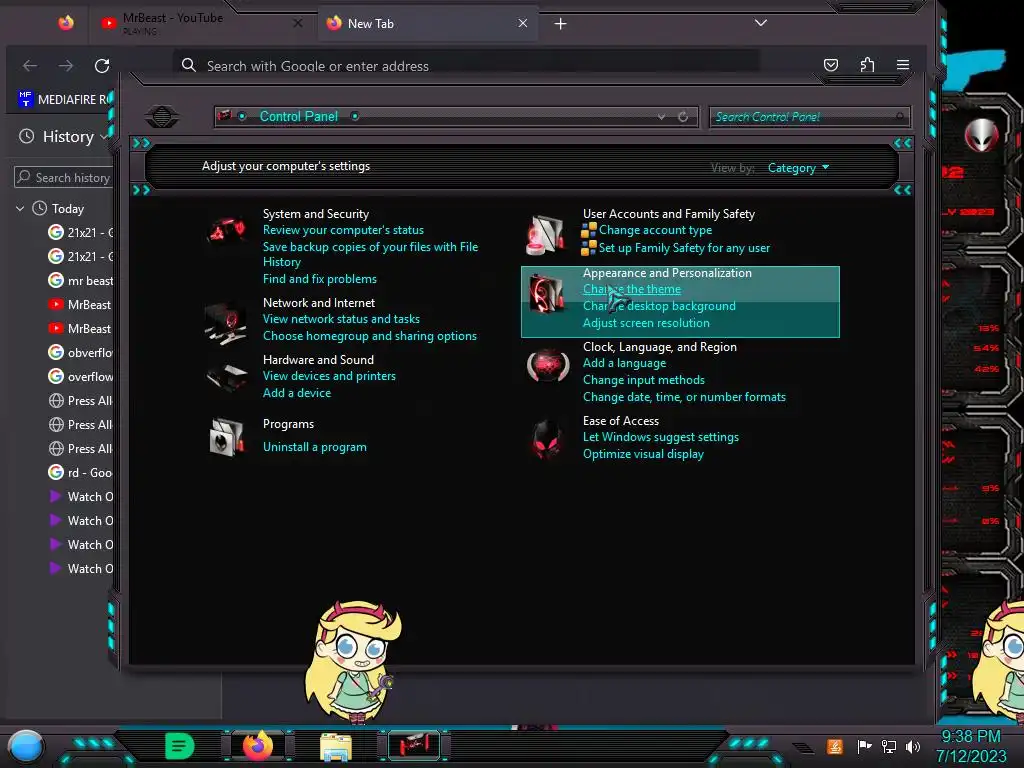Screen dimensions: 1024x768
Task: Click Change account type link
Action: (x=655, y=230)
